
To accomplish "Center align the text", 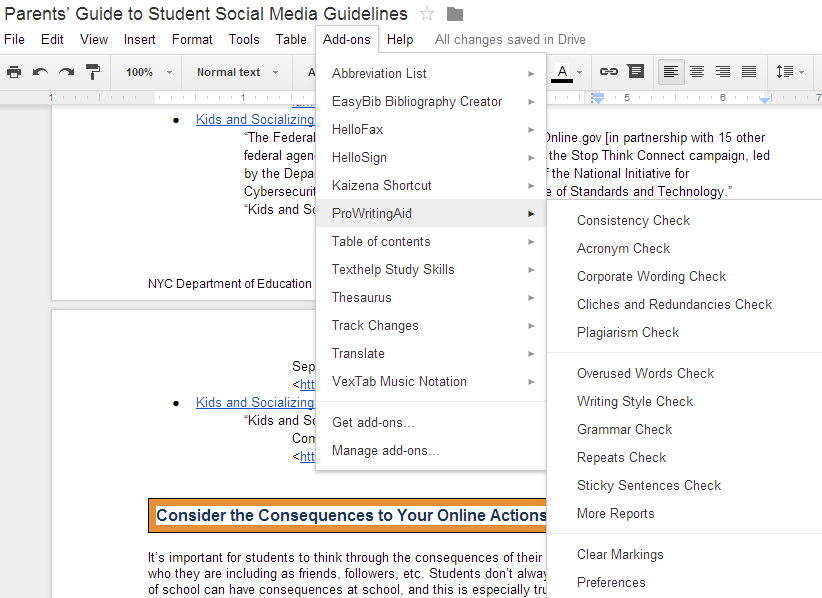I will [x=697, y=72].
